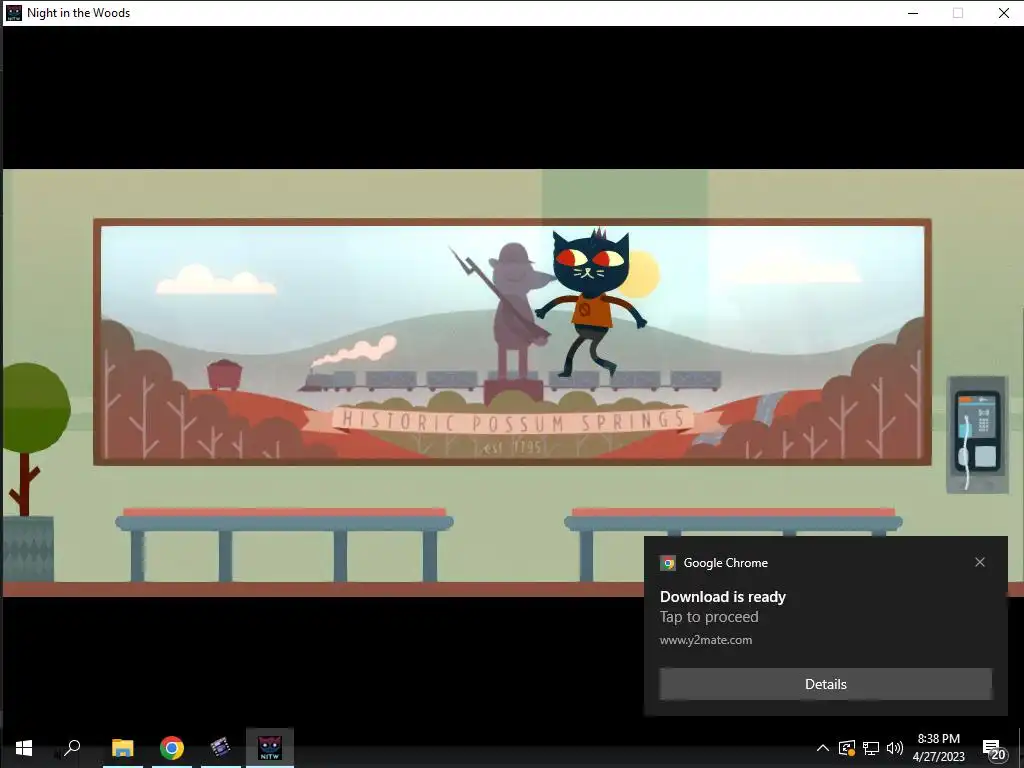
Task: Click the Details button in notification
Action: [x=825, y=684]
